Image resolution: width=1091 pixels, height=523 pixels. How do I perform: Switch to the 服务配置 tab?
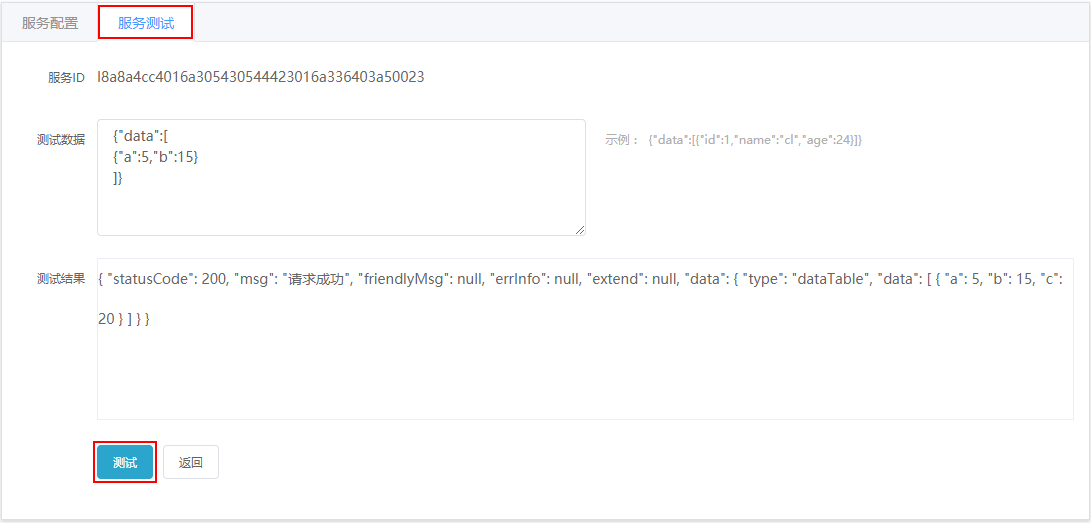click(50, 23)
